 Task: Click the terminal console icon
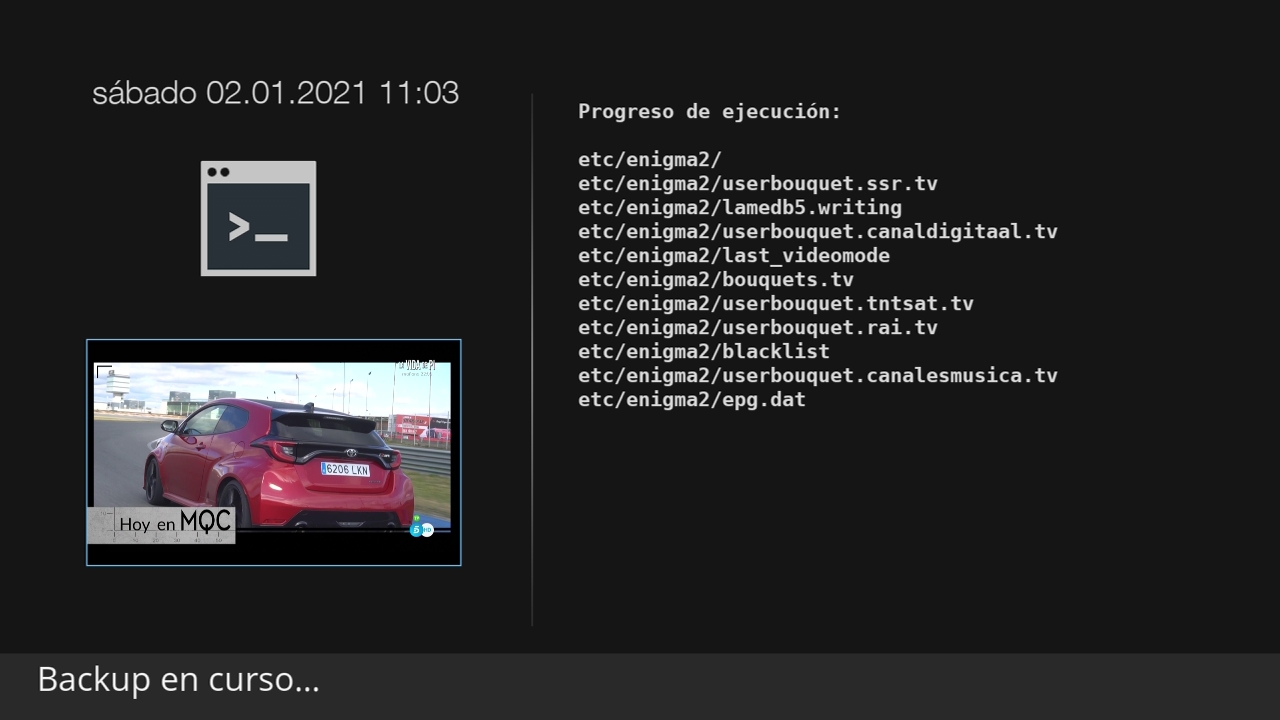[x=258, y=218]
